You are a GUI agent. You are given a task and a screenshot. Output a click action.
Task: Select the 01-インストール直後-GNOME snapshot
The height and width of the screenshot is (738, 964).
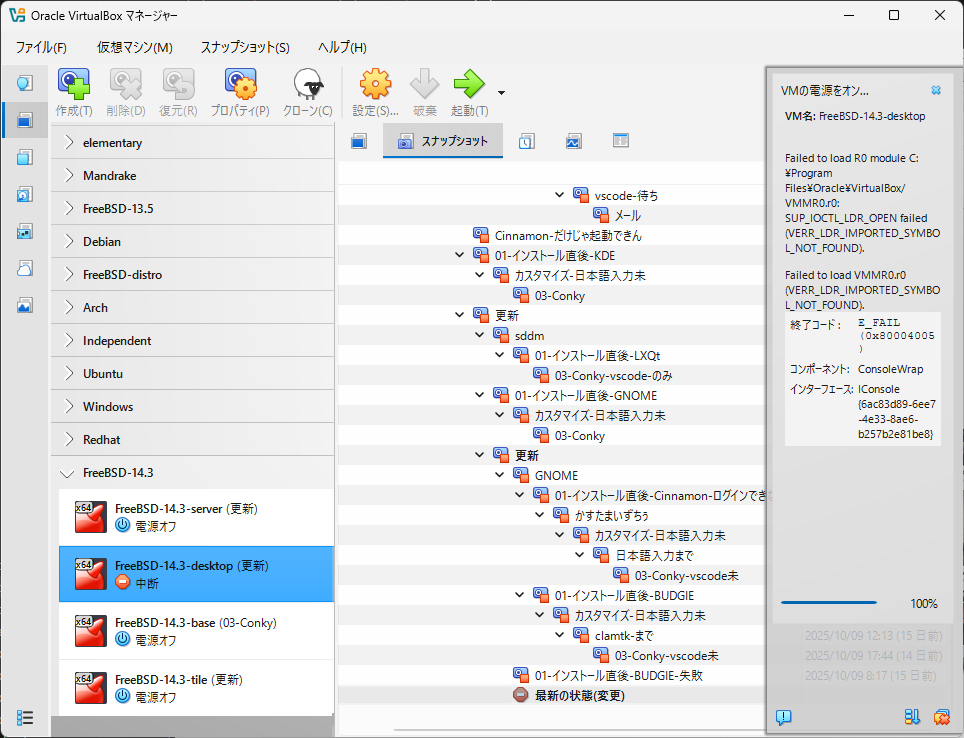point(586,395)
